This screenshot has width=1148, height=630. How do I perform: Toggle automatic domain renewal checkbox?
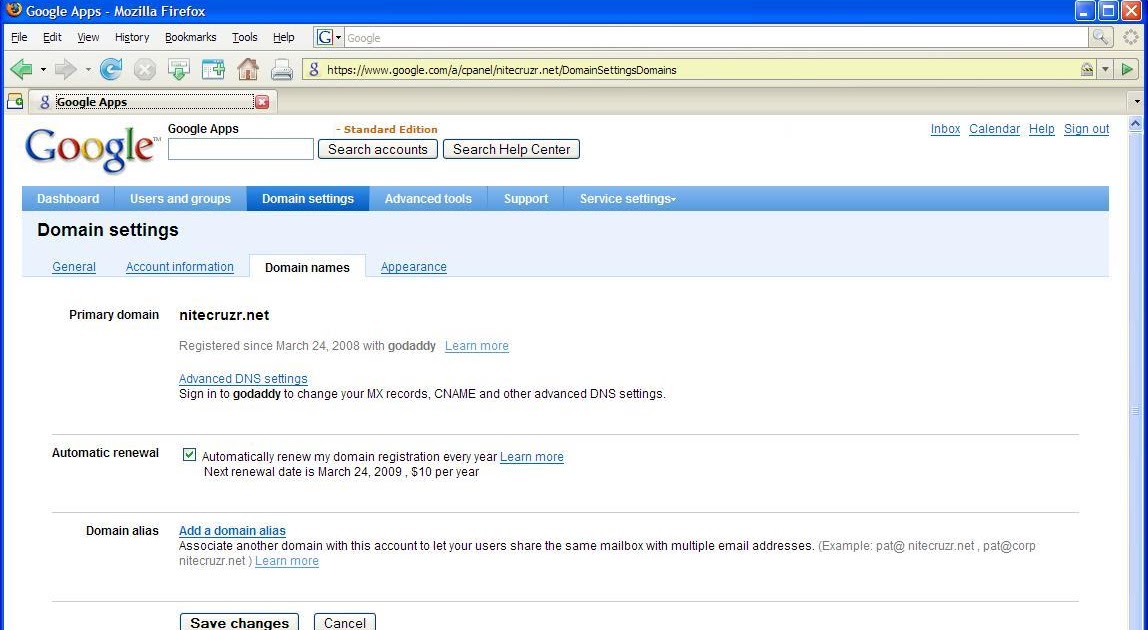[x=189, y=455]
